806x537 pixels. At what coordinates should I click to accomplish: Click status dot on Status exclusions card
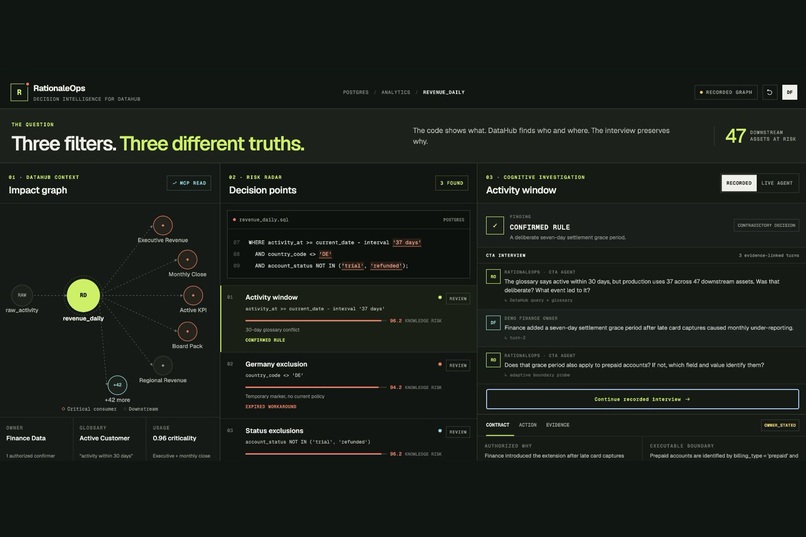pos(439,431)
